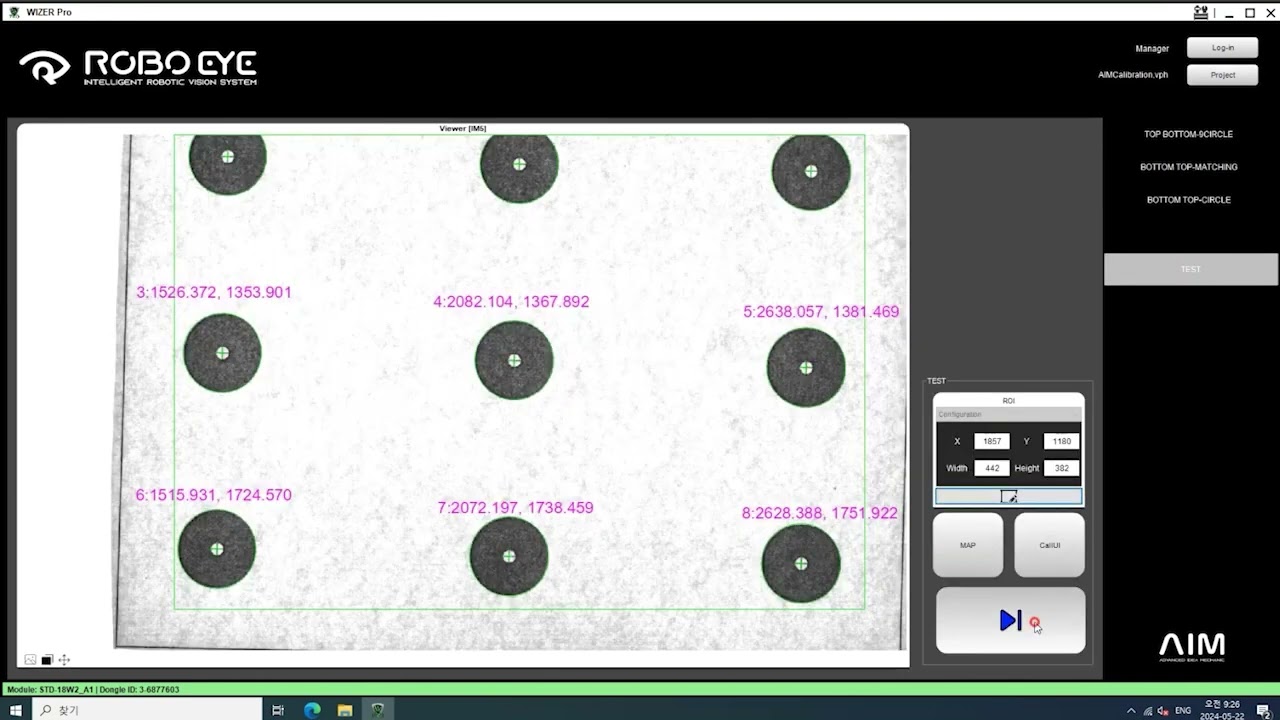1280x720 pixels.
Task: Click the Configuration header in ROI panel
Action: [1008, 414]
